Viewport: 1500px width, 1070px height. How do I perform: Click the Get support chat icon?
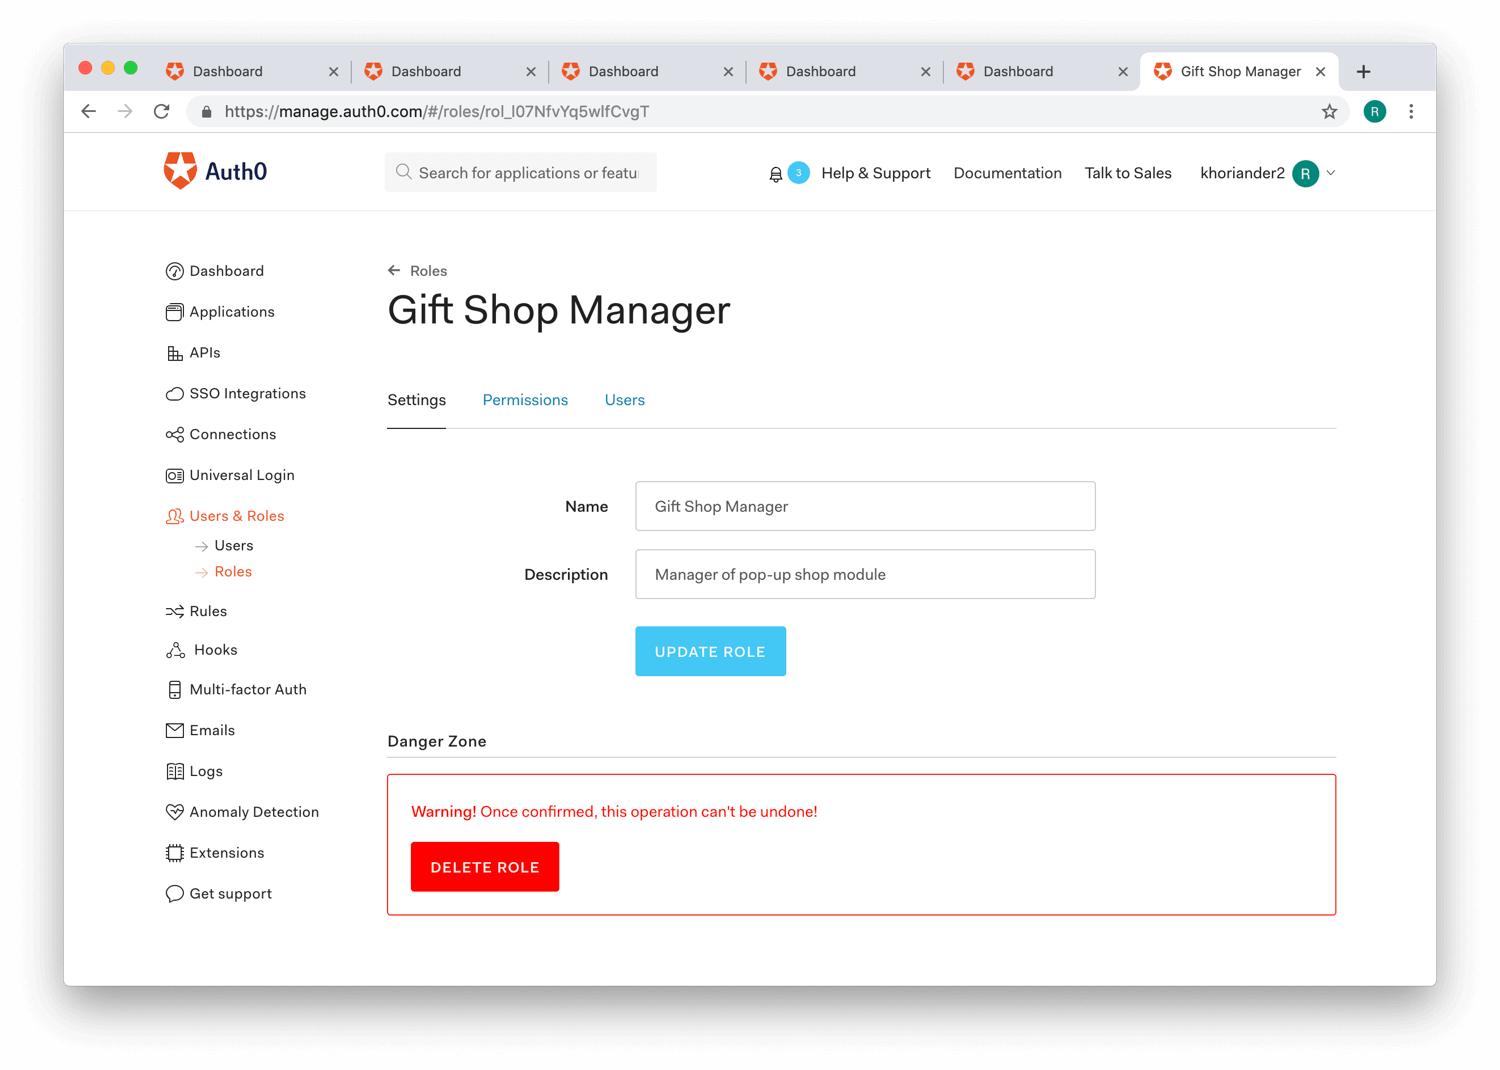(x=174, y=894)
